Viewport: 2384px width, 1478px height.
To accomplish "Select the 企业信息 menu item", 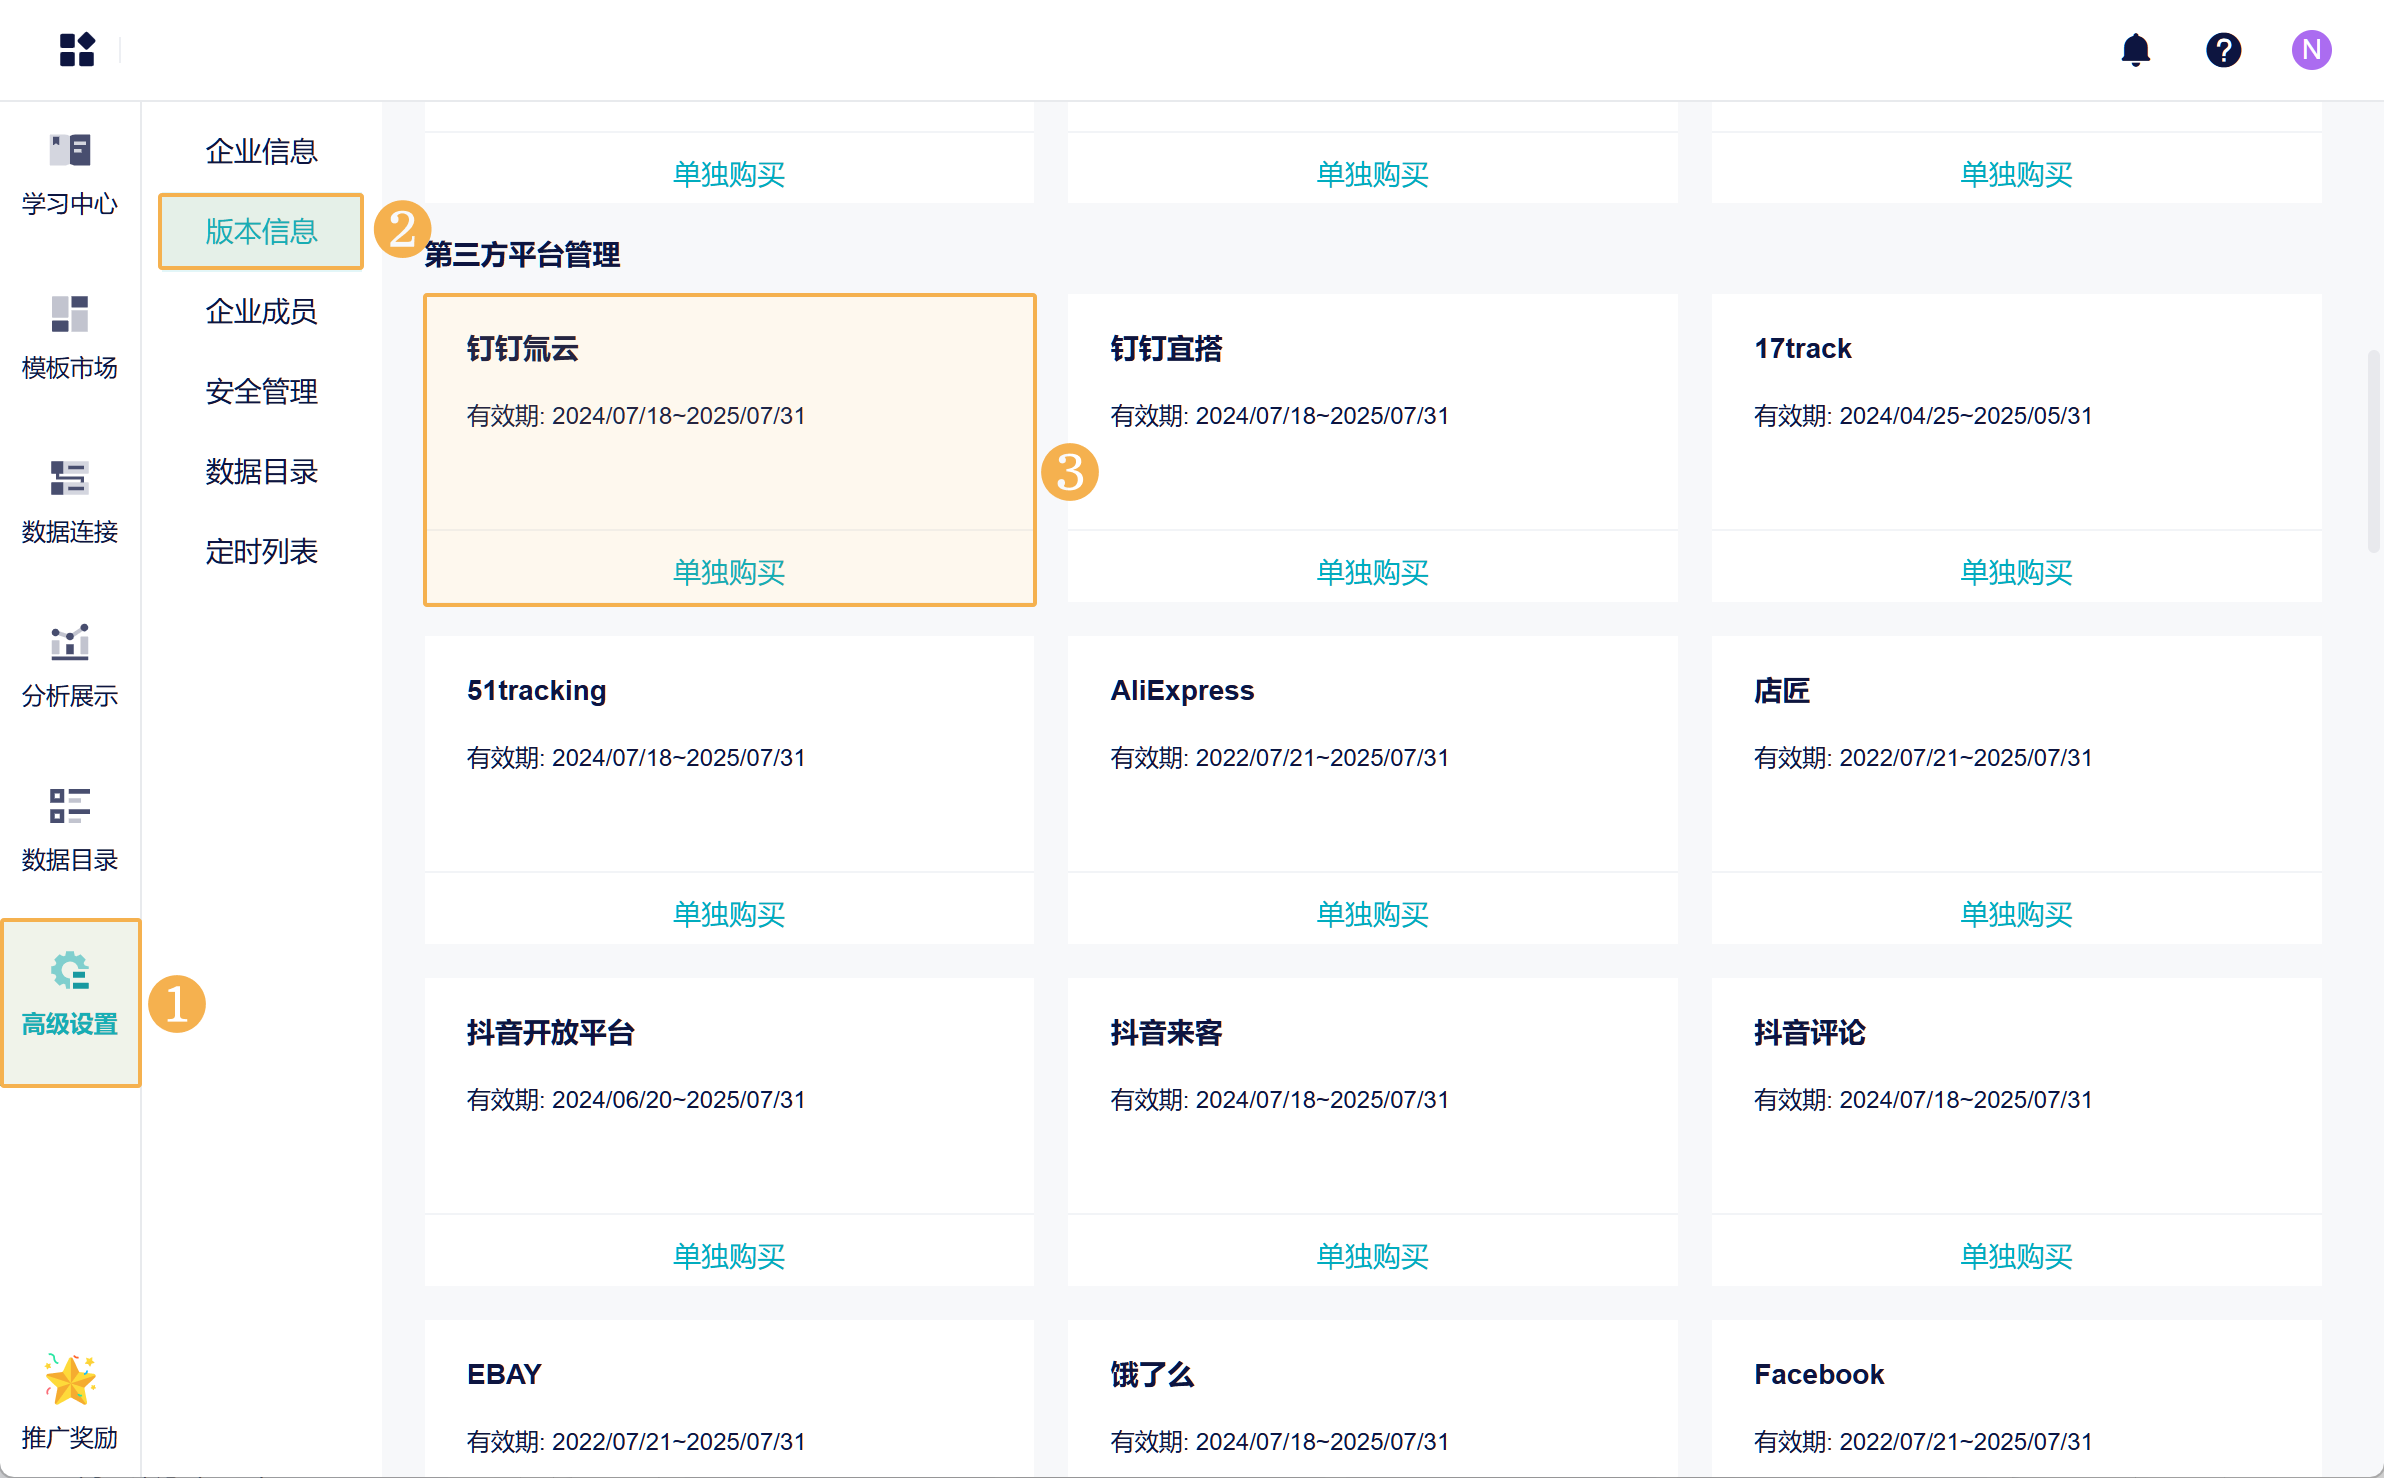I will click(261, 151).
